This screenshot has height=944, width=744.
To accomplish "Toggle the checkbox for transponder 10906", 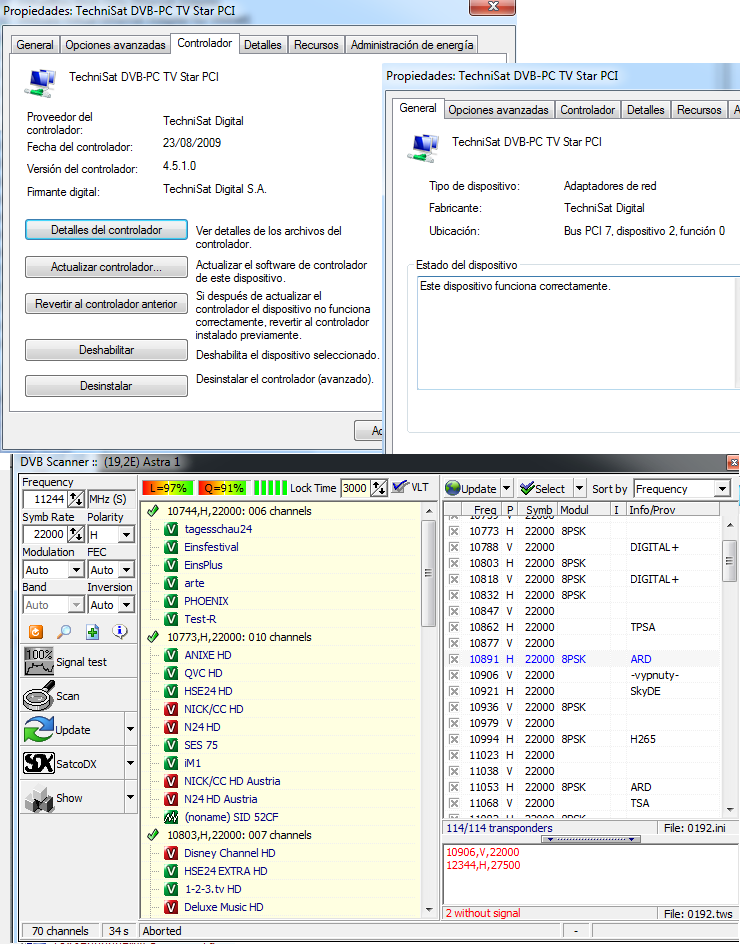I will [x=454, y=675].
